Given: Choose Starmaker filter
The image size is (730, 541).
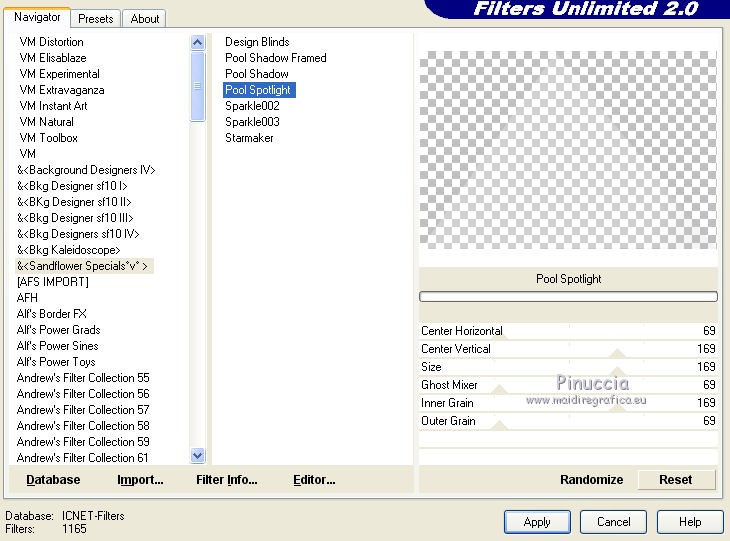Looking at the screenshot, I should [x=249, y=138].
